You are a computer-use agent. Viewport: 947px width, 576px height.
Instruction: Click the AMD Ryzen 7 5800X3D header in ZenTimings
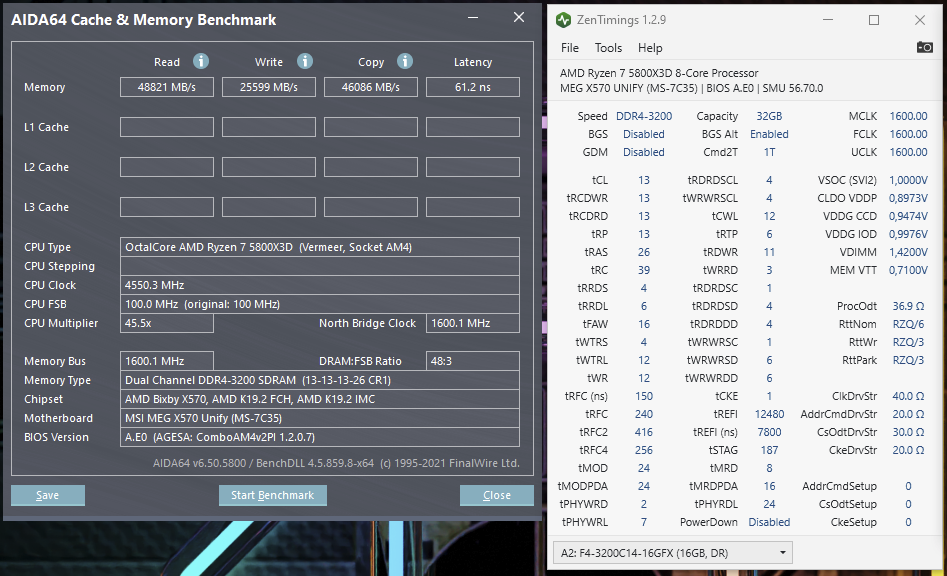(x=659, y=73)
